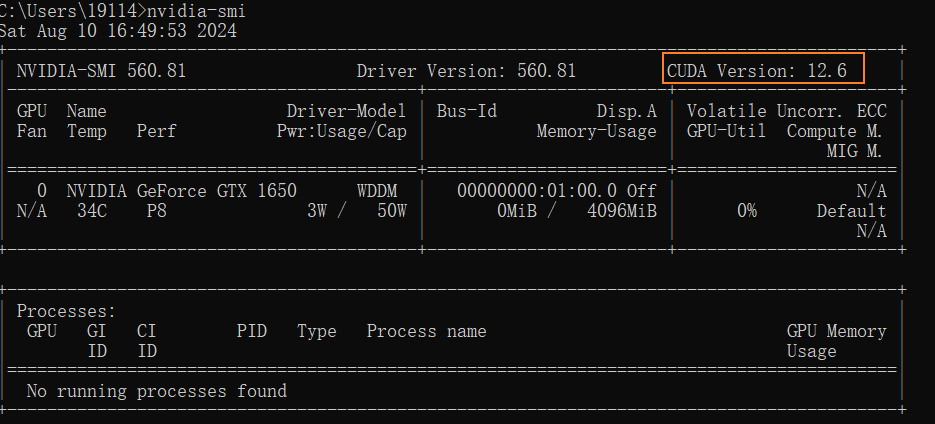Click the Off display-active value
This screenshot has width=935, height=424.
[642, 191]
